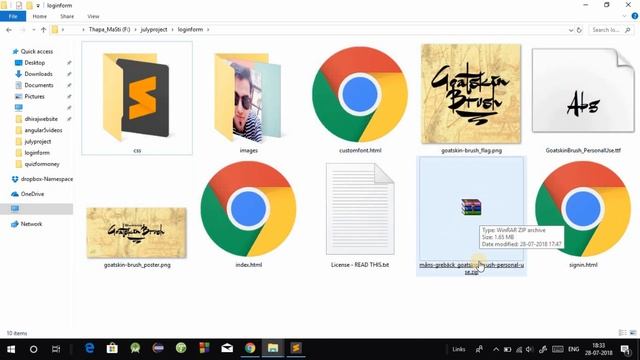640x360 pixels.
Task: Go back with the Back arrow
Action: click(9, 30)
